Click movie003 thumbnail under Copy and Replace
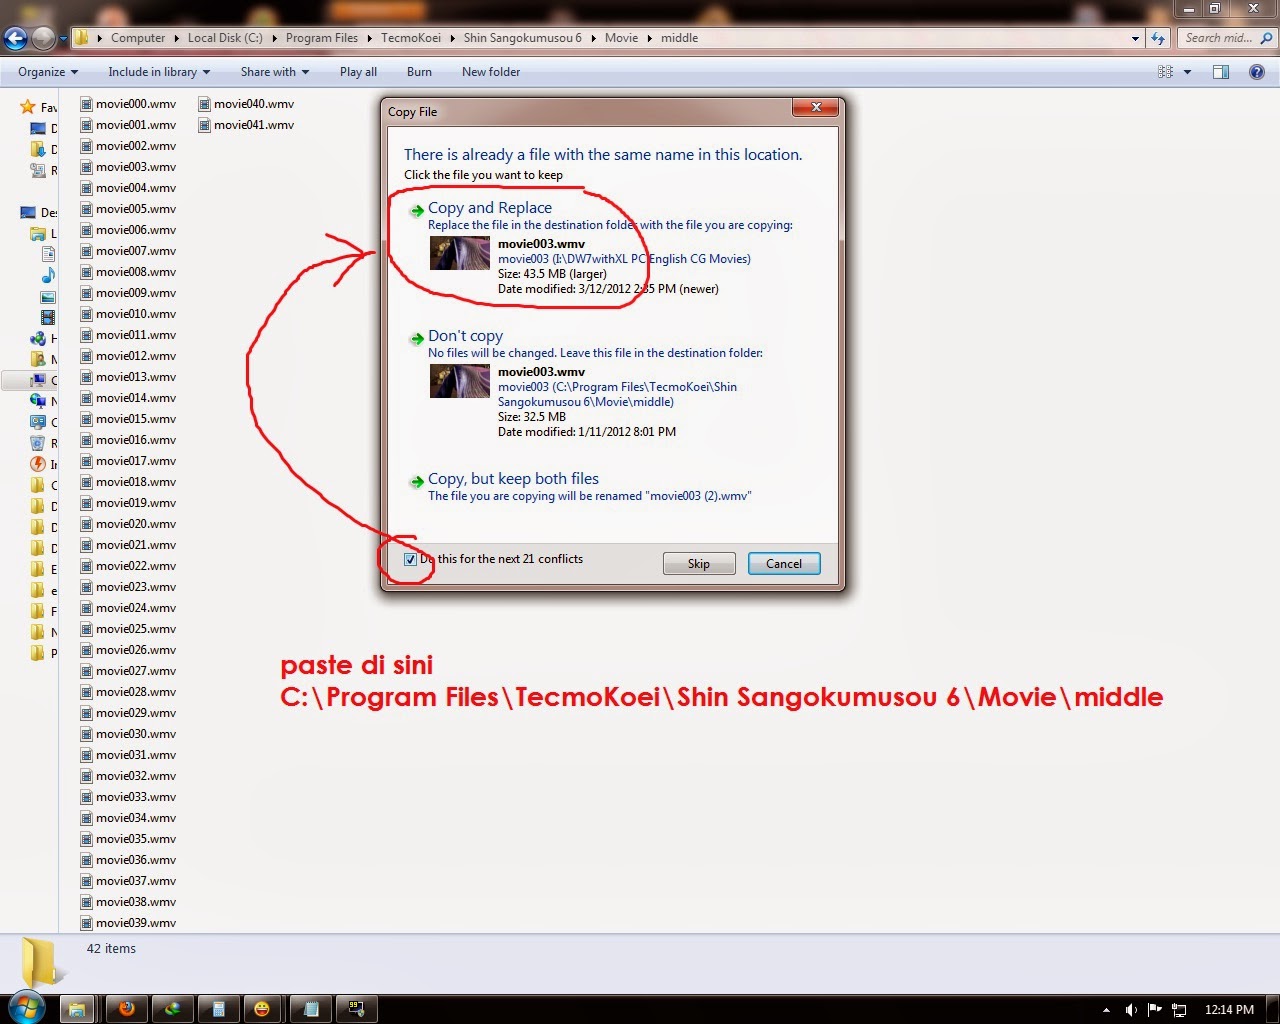 pyautogui.click(x=459, y=253)
